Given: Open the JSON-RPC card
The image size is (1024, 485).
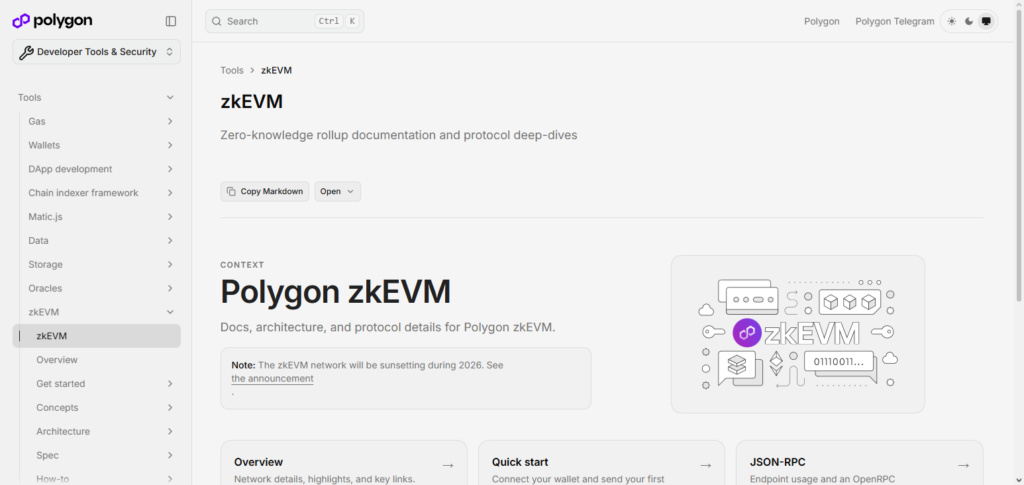Looking at the screenshot, I should 859,463.
